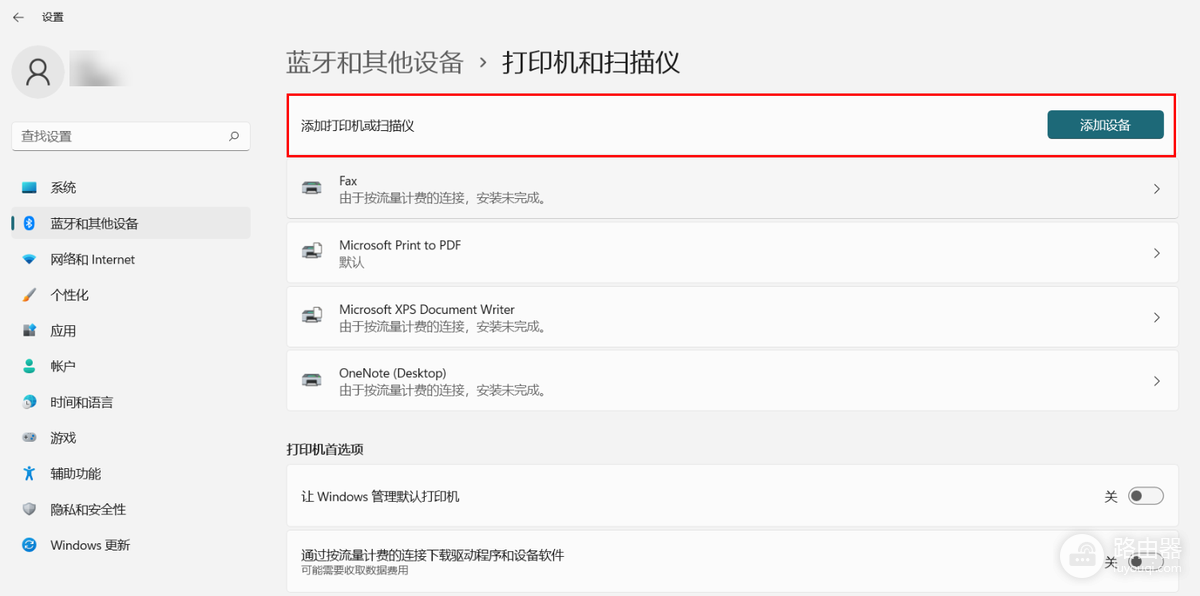The image size is (1200, 596).
Task: Click the search magnifier icon
Action: coord(233,136)
